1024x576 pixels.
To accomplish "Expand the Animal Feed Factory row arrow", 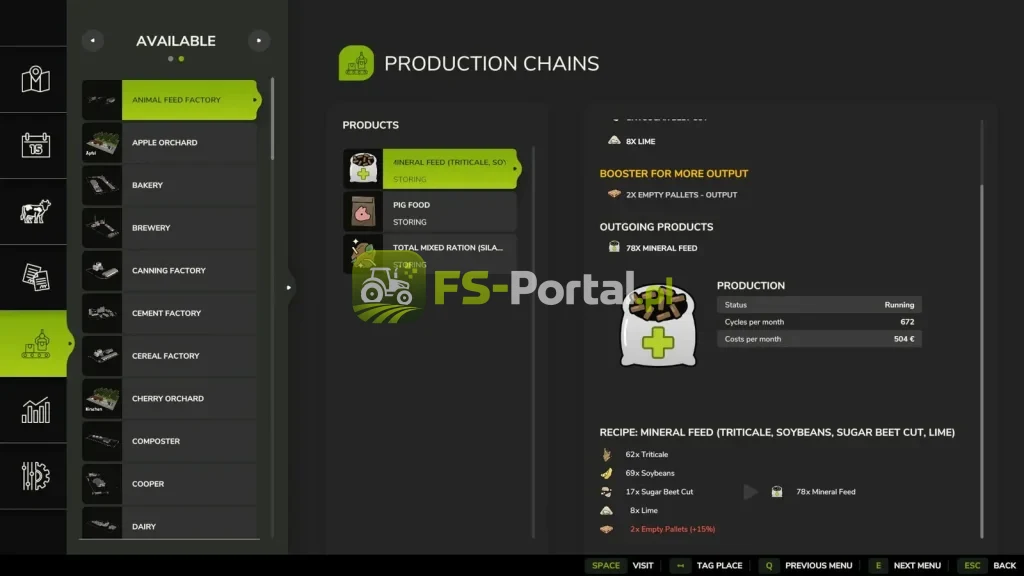I will coord(255,100).
